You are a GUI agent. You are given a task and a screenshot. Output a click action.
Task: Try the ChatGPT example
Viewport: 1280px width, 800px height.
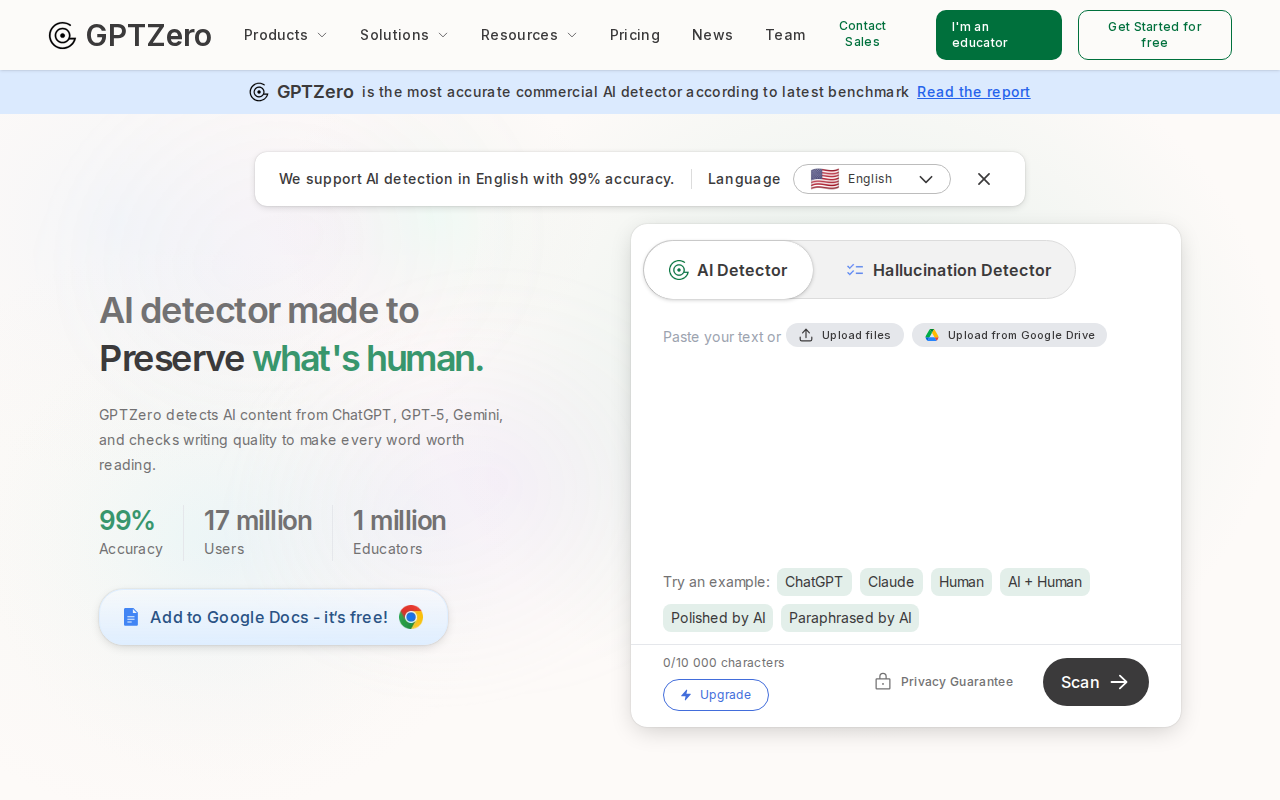click(x=814, y=582)
